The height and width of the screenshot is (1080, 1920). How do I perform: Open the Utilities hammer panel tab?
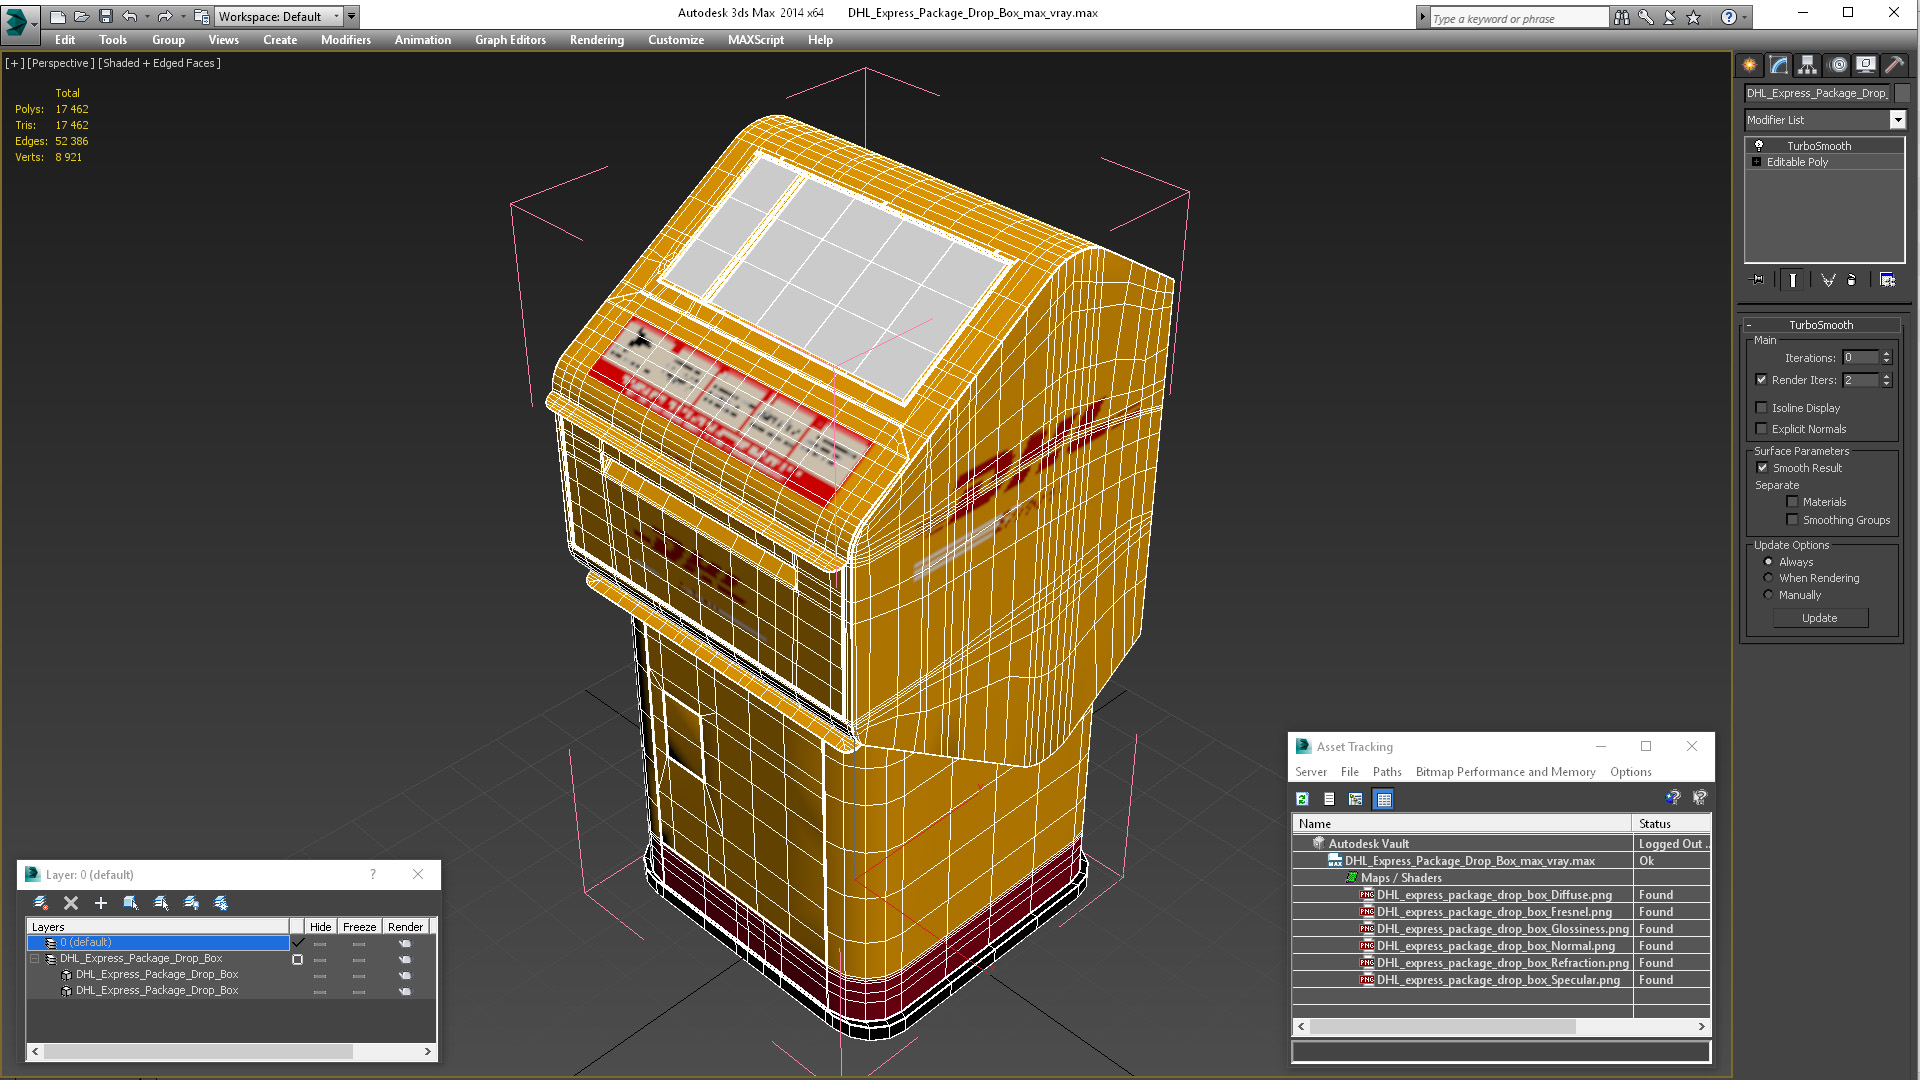(1894, 65)
